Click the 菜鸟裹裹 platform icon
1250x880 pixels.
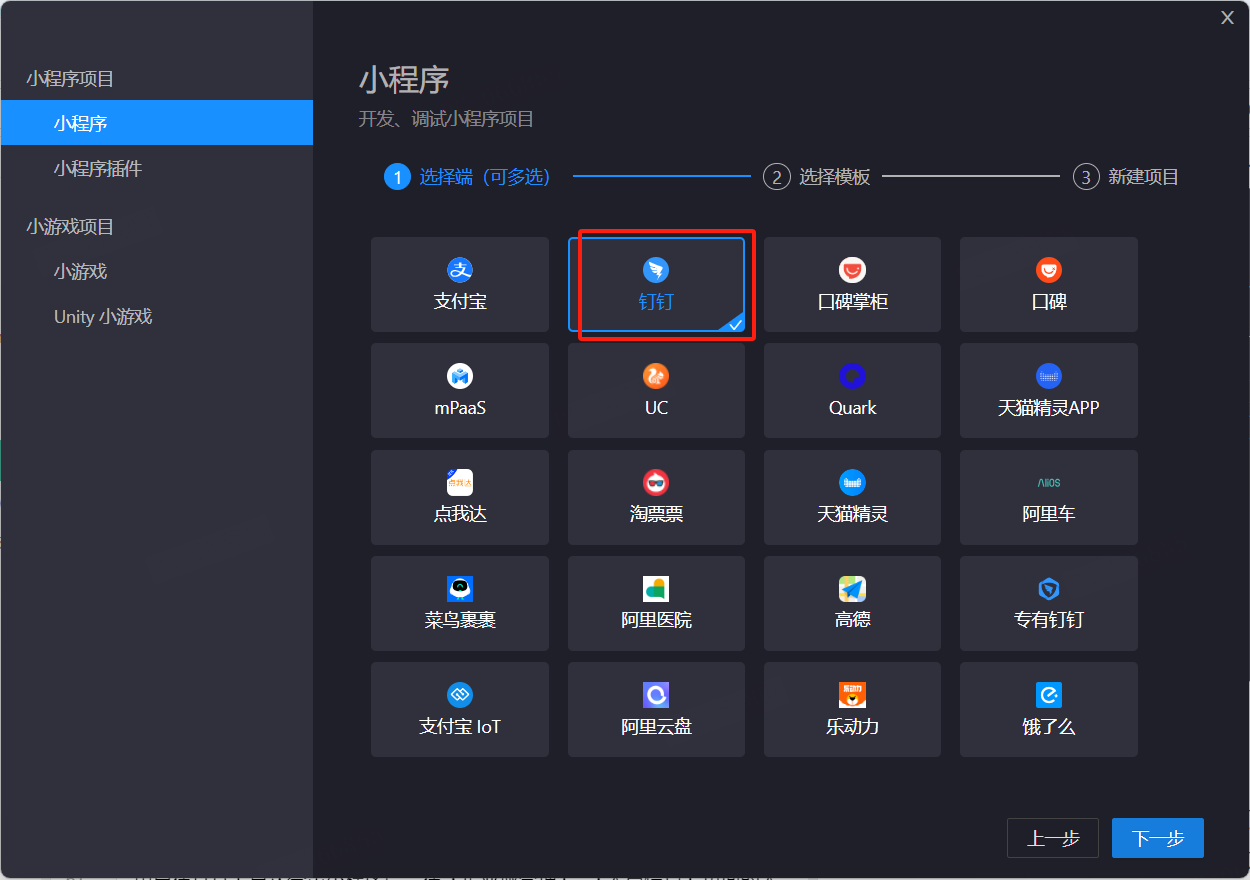click(x=460, y=589)
